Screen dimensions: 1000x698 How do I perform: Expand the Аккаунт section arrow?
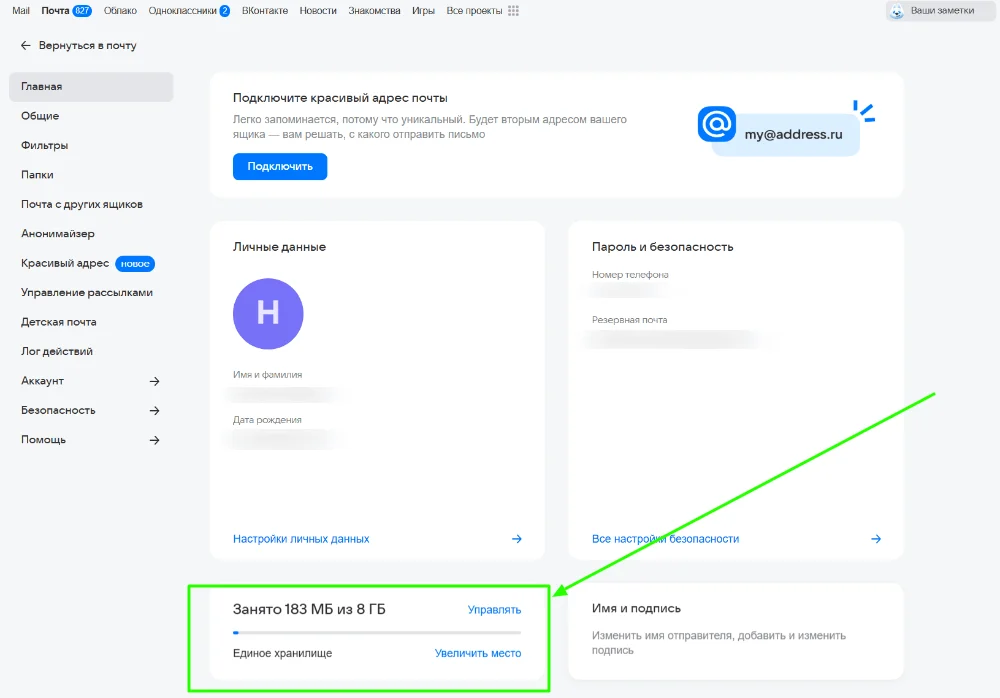154,382
